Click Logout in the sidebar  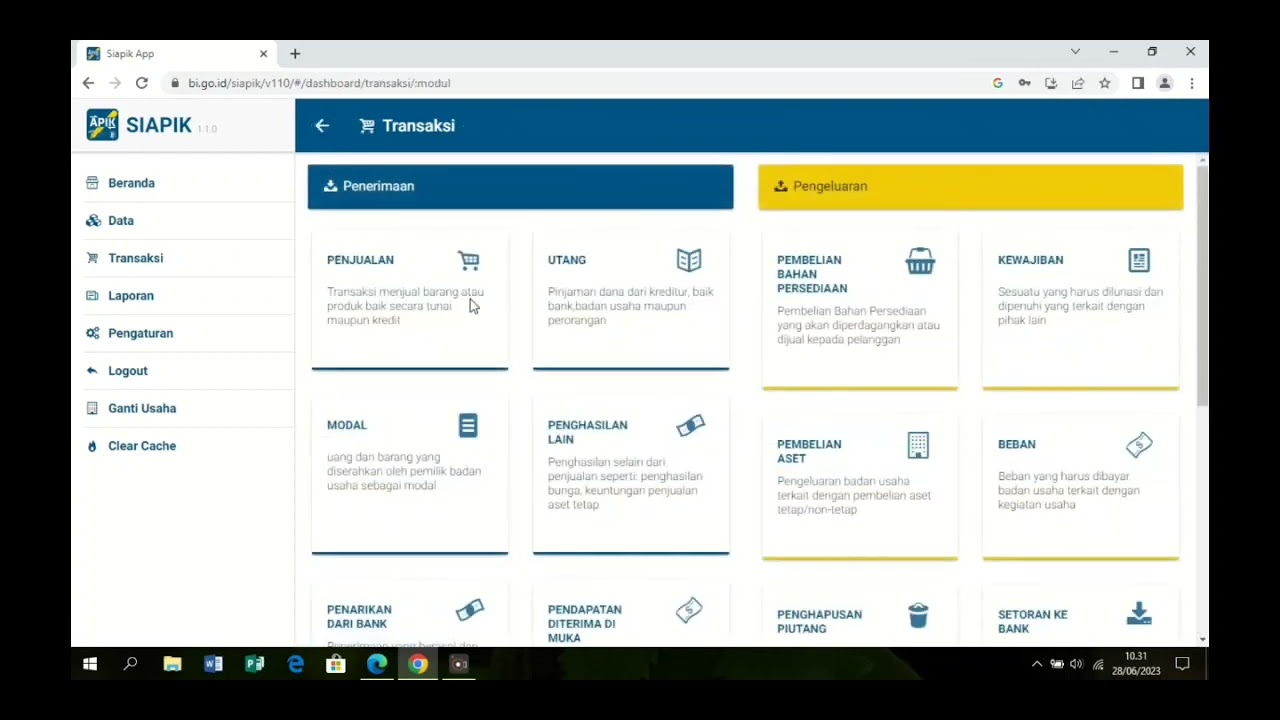click(127, 371)
